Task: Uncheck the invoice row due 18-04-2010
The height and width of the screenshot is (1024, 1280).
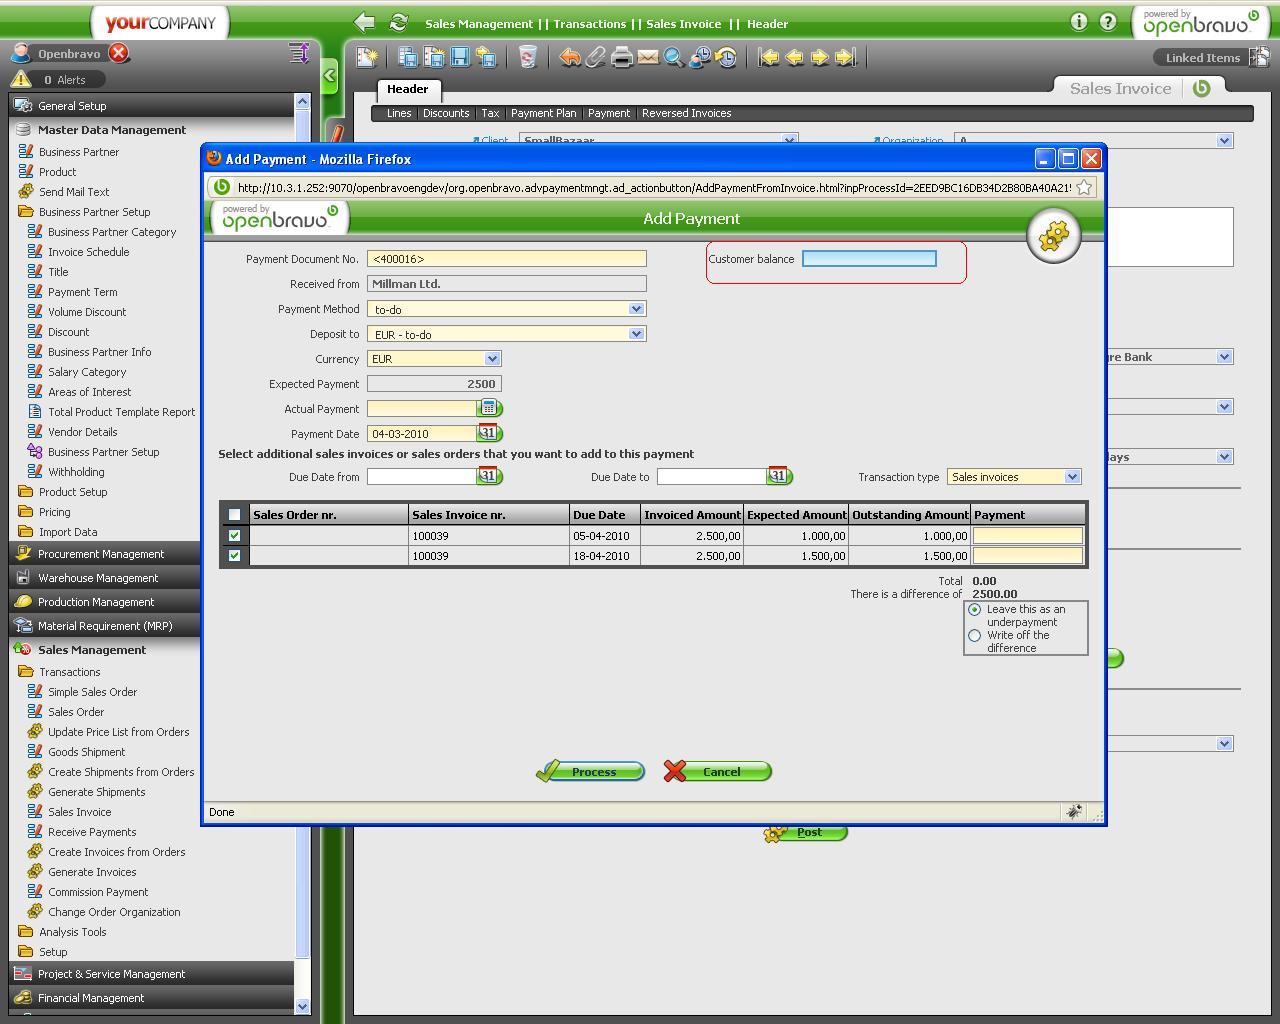Action: coord(235,556)
